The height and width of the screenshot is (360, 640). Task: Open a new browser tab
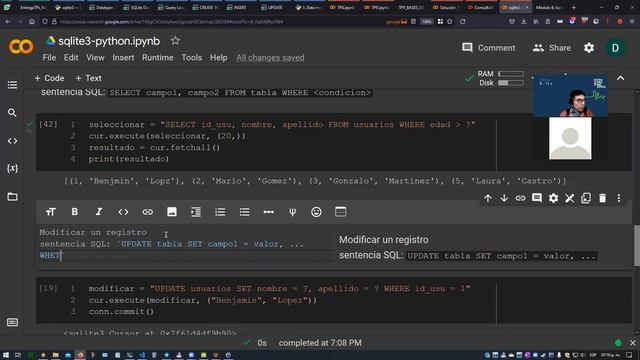click(573, 7)
